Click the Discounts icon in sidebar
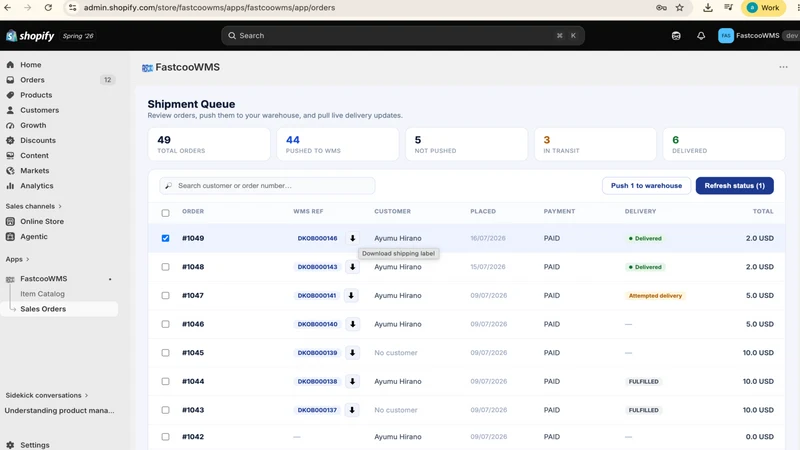This screenshot has width=800, height=450. point(10,140)
